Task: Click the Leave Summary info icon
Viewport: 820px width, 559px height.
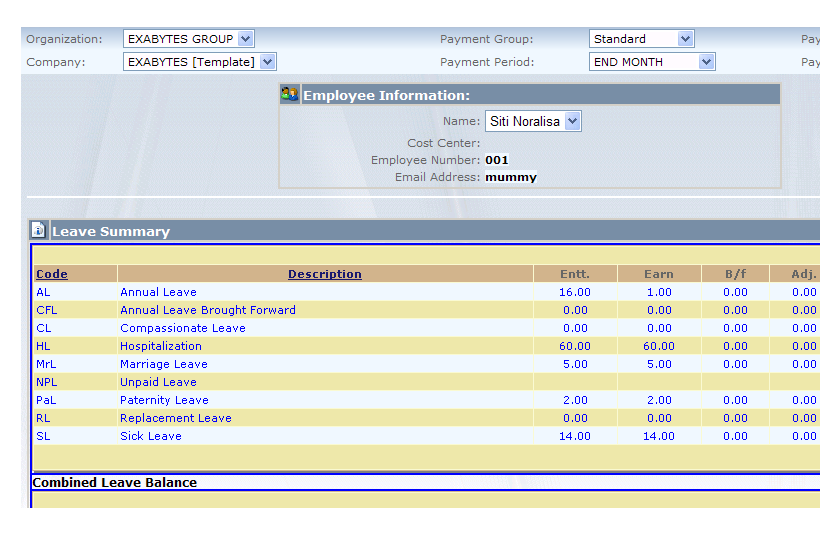Action: point(38,230)
